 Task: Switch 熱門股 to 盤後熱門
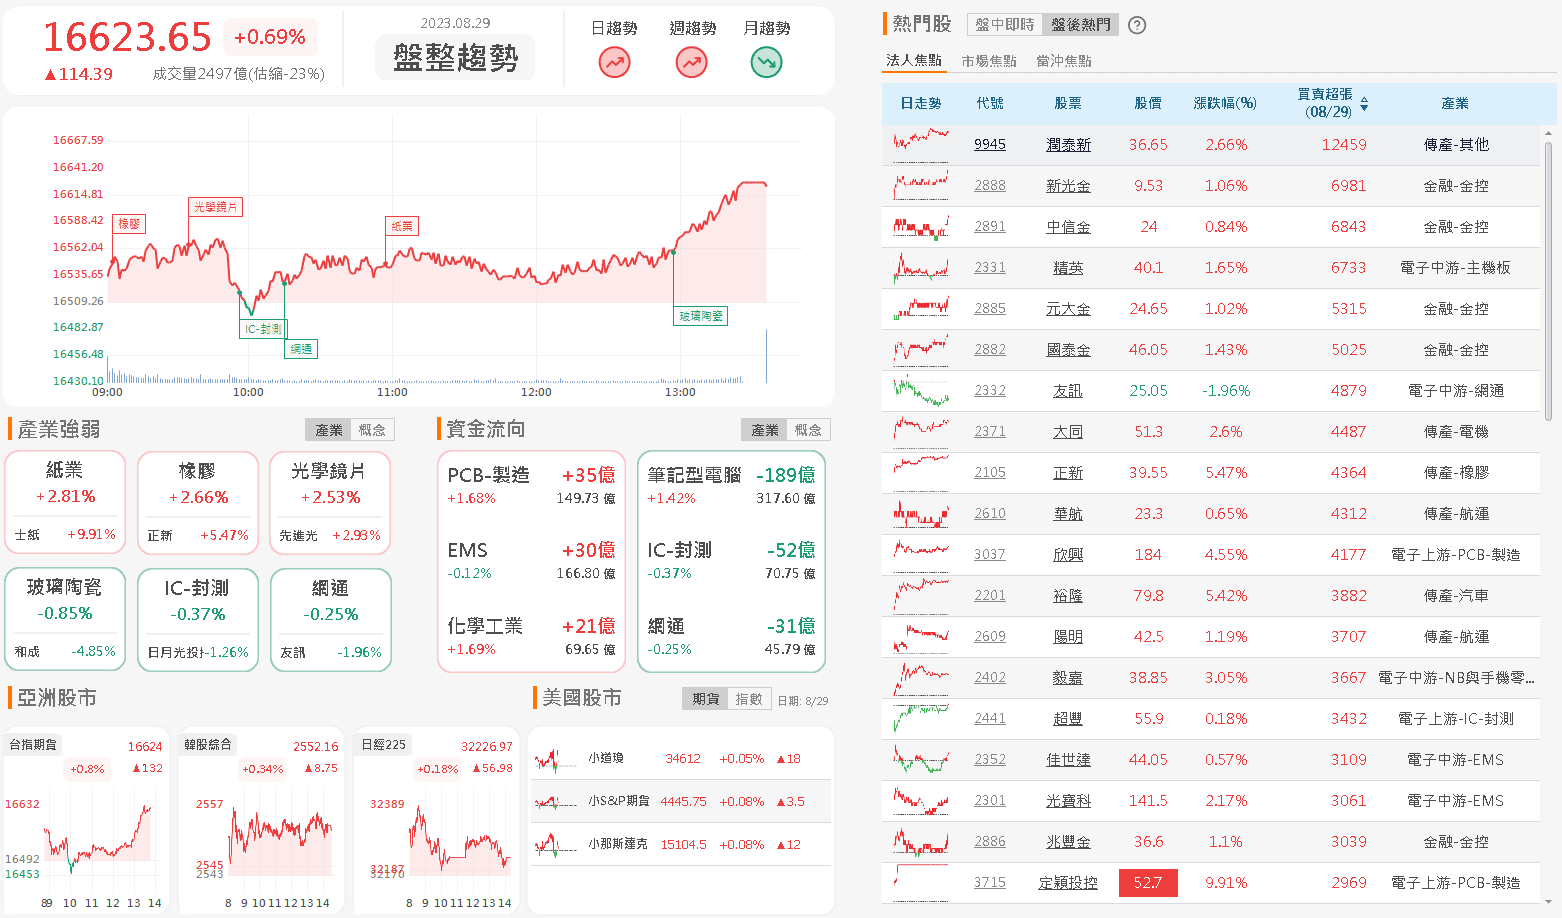tap(1080, 25)
